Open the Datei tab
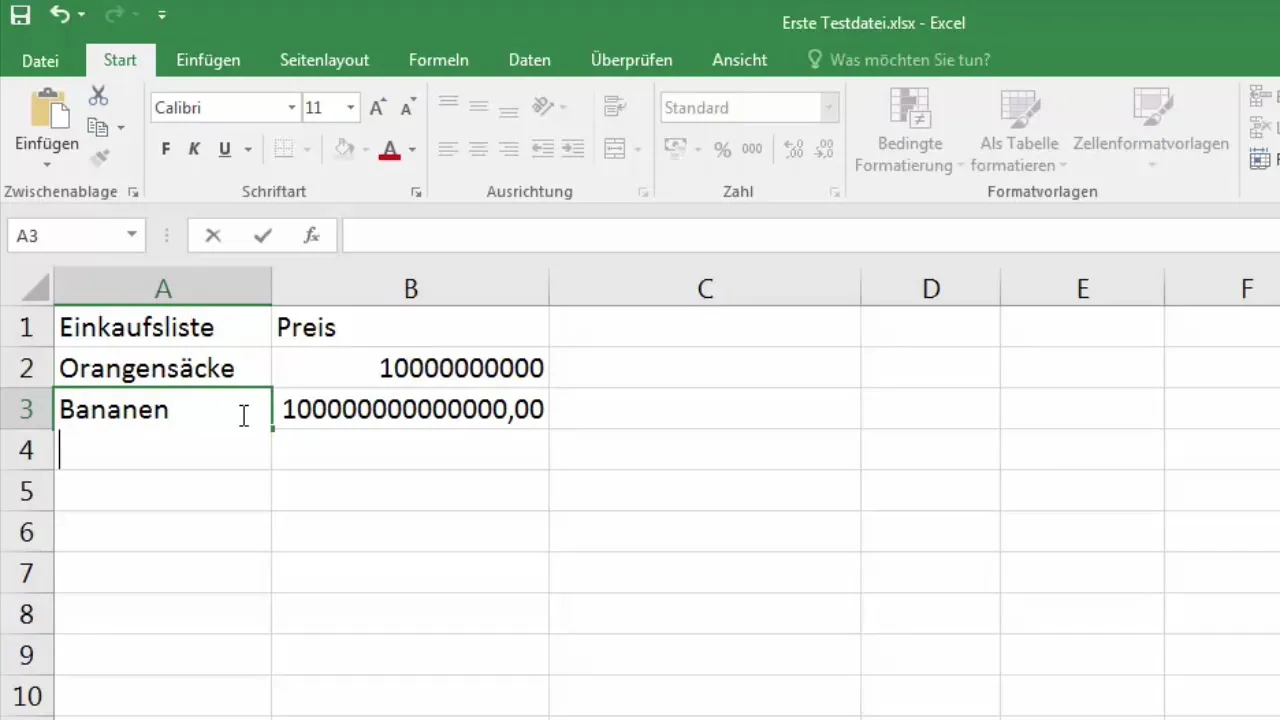 (40, 60)
